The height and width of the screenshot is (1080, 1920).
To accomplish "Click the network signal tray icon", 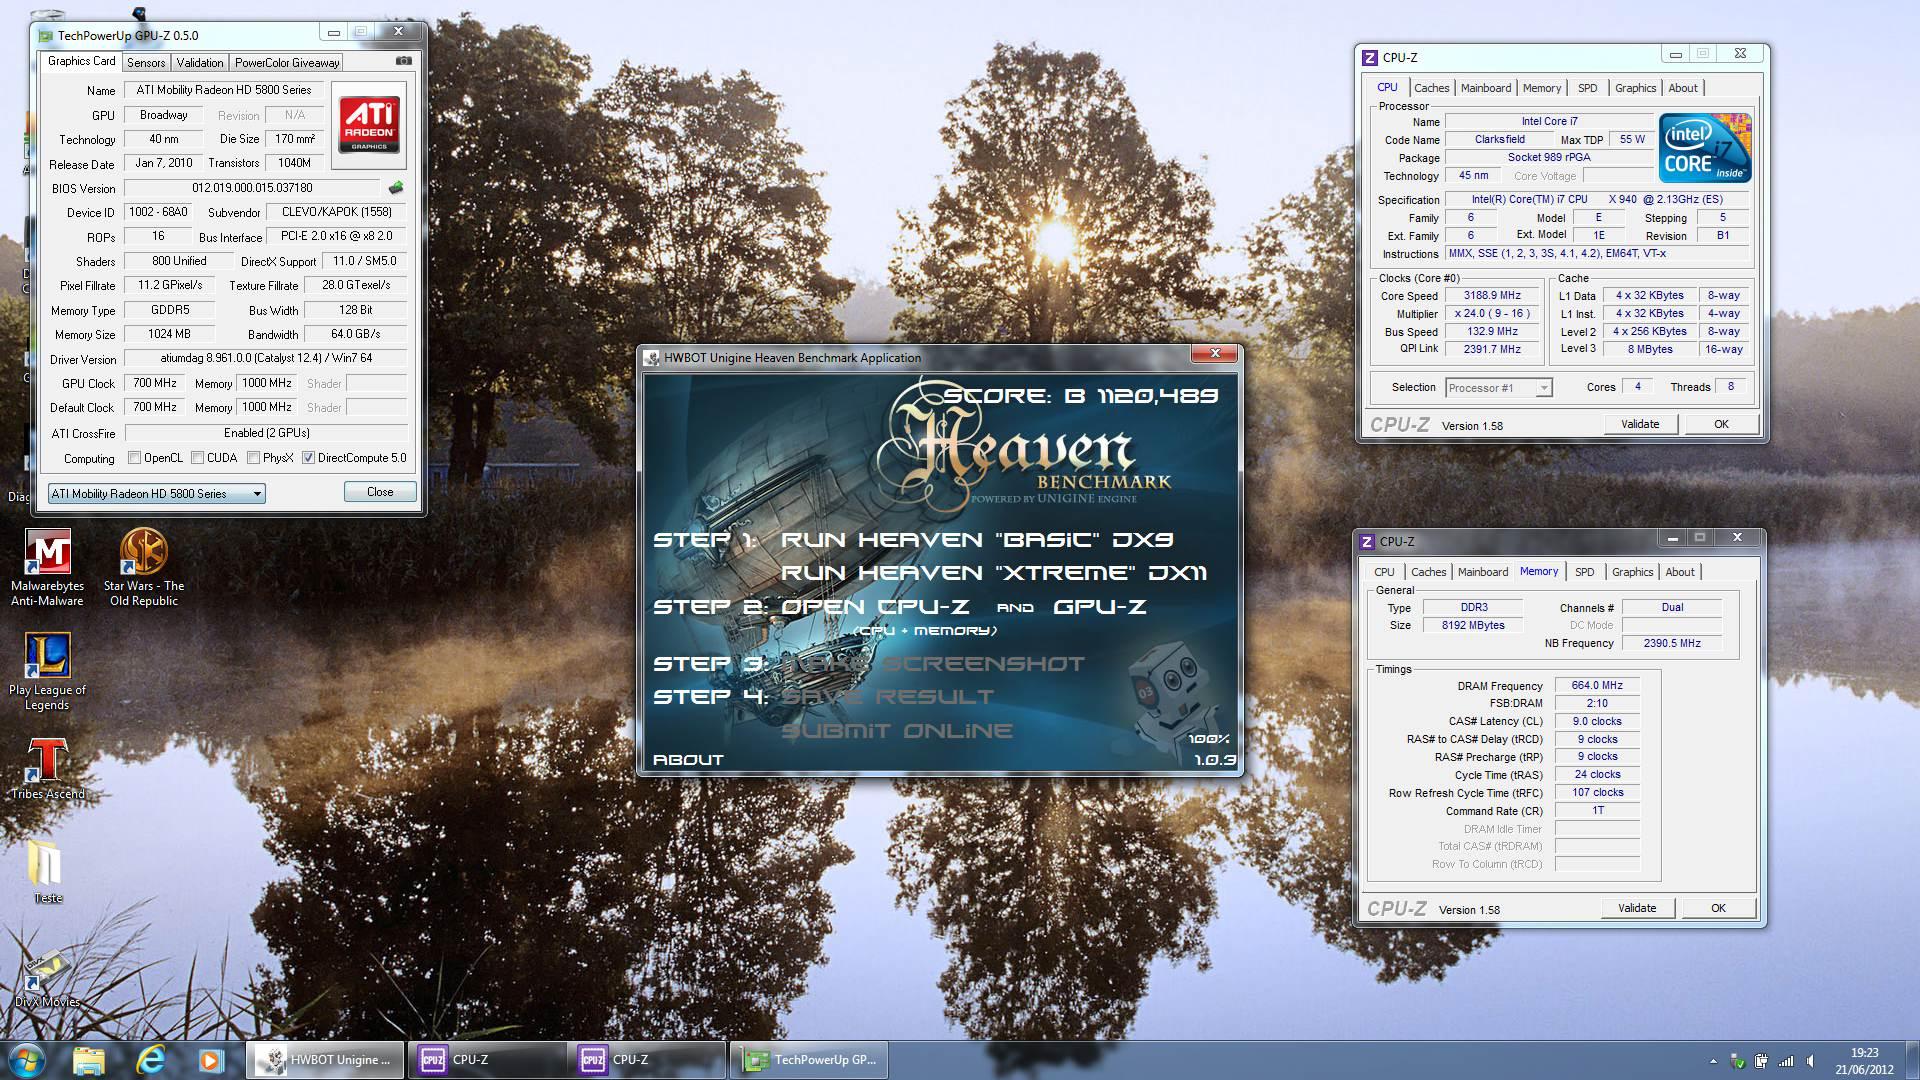I will point(1786,1061).
